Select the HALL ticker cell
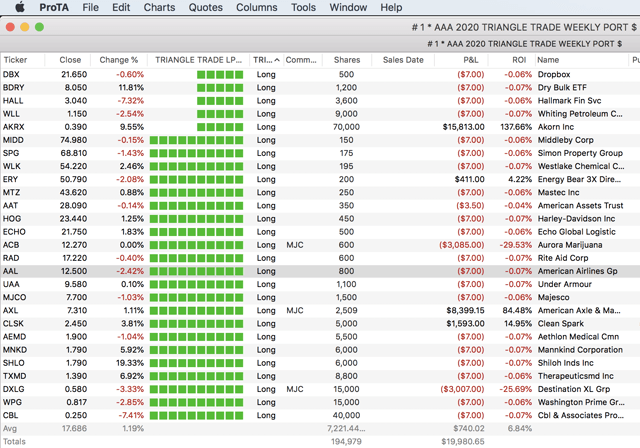The image size is (640, 448). pos(13,101)
